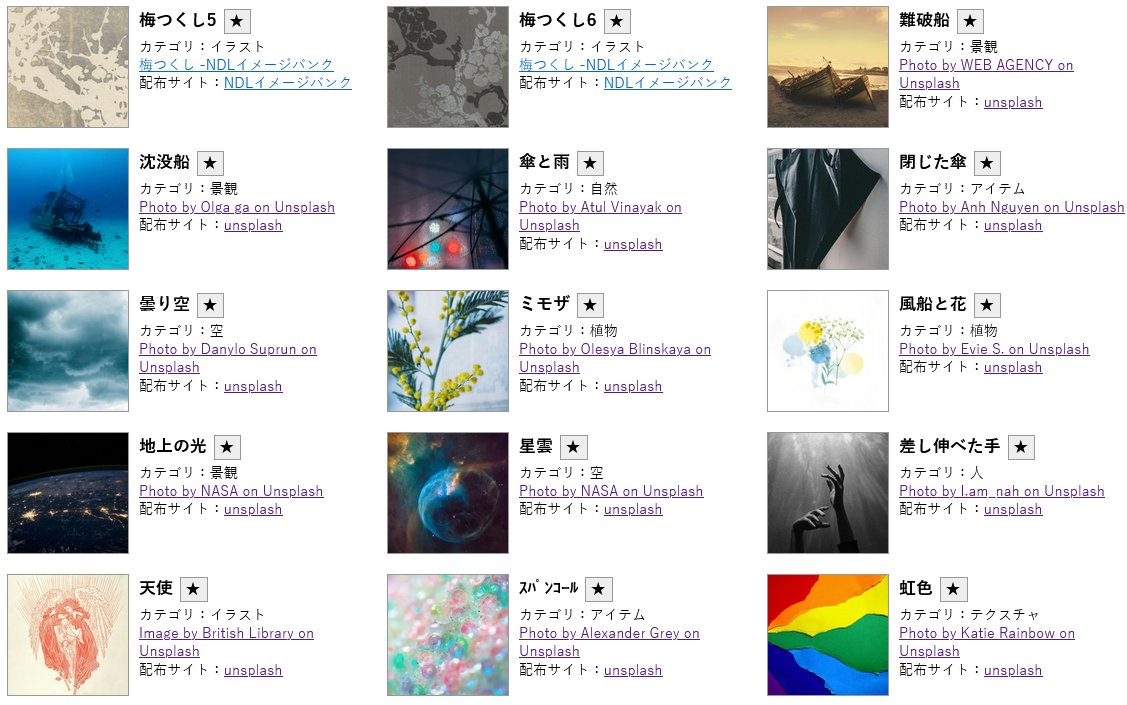The width and height of the screenshot is (1127, 705).
Task: Toggle the star beside 沈没船
Action: click(210, 163)
